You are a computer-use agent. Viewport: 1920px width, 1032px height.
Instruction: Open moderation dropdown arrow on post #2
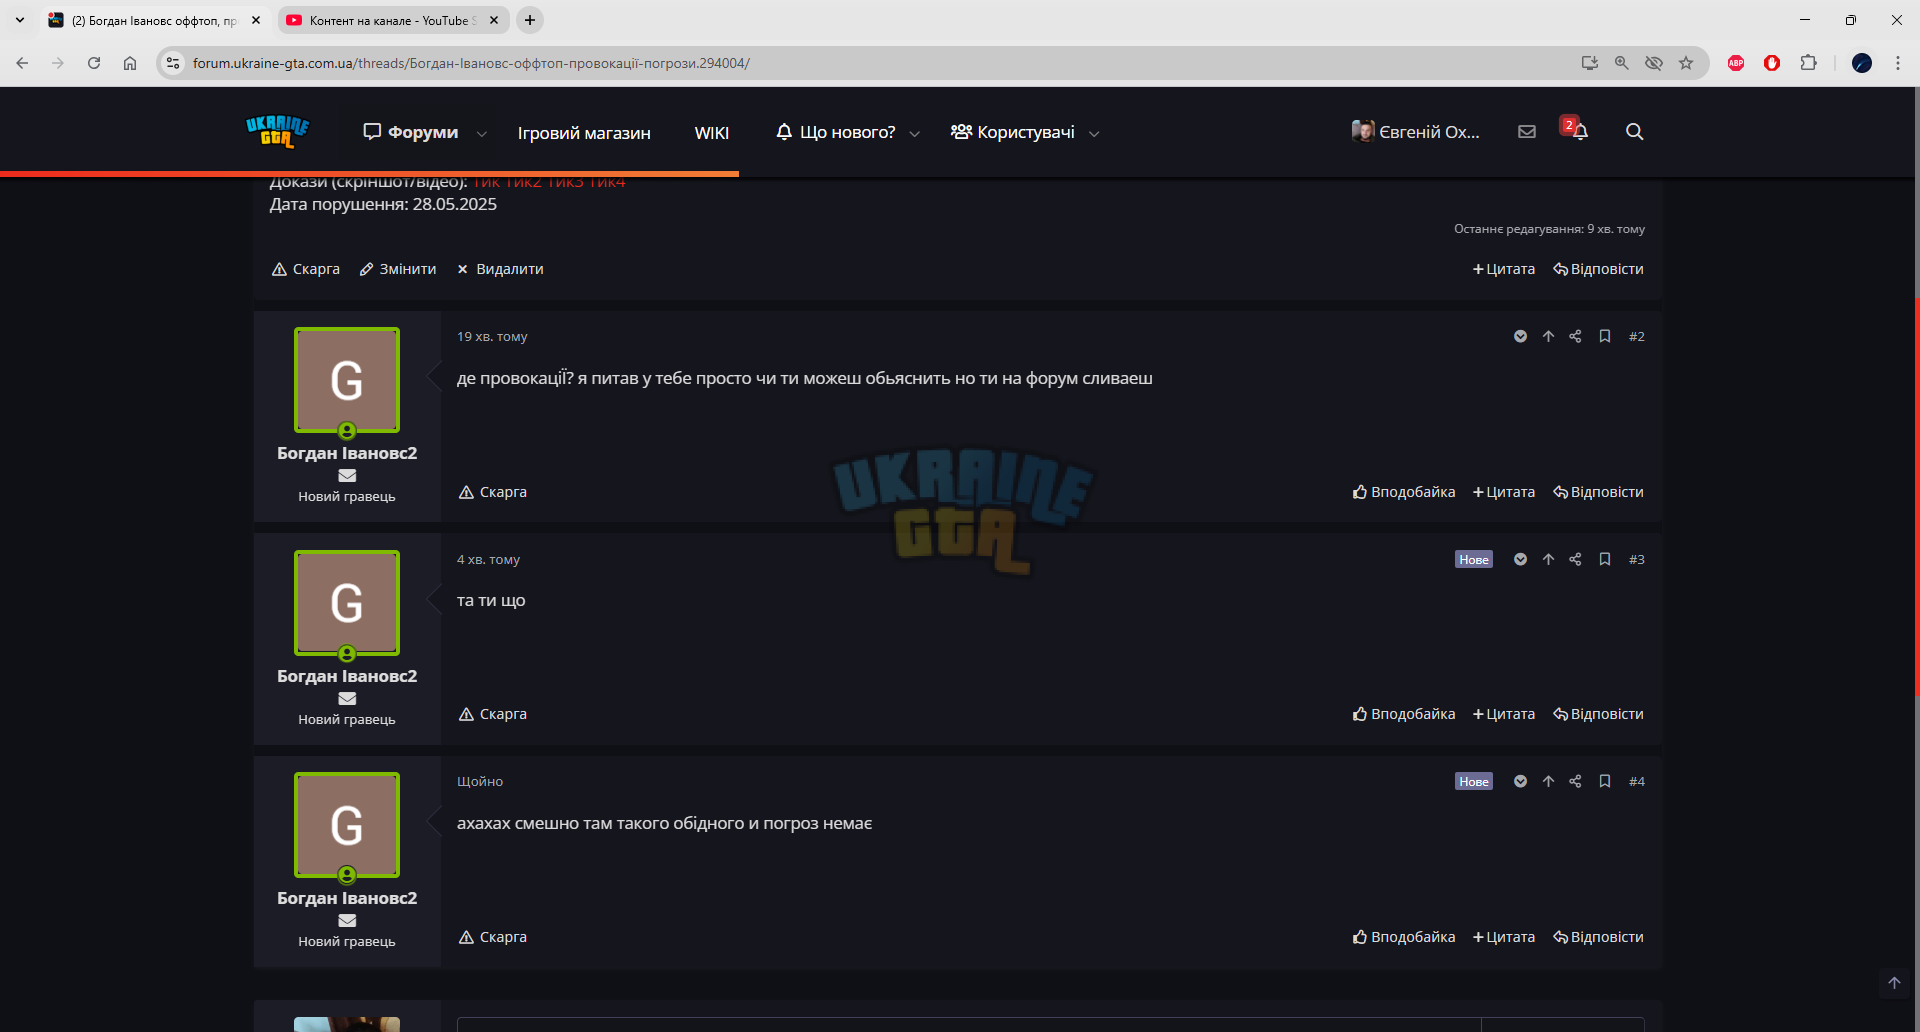coord(1520,336)
